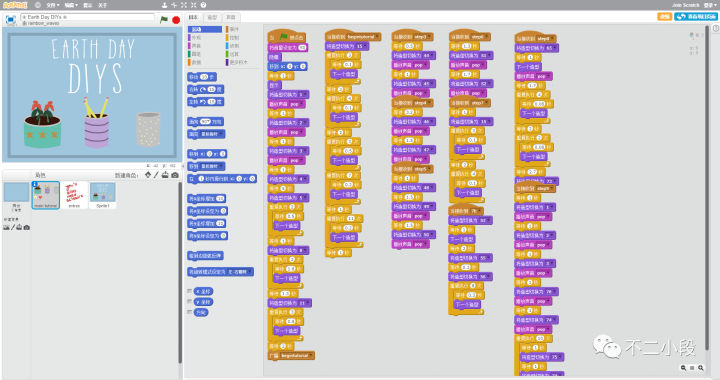Click the blue See project page button

(696, 17)
